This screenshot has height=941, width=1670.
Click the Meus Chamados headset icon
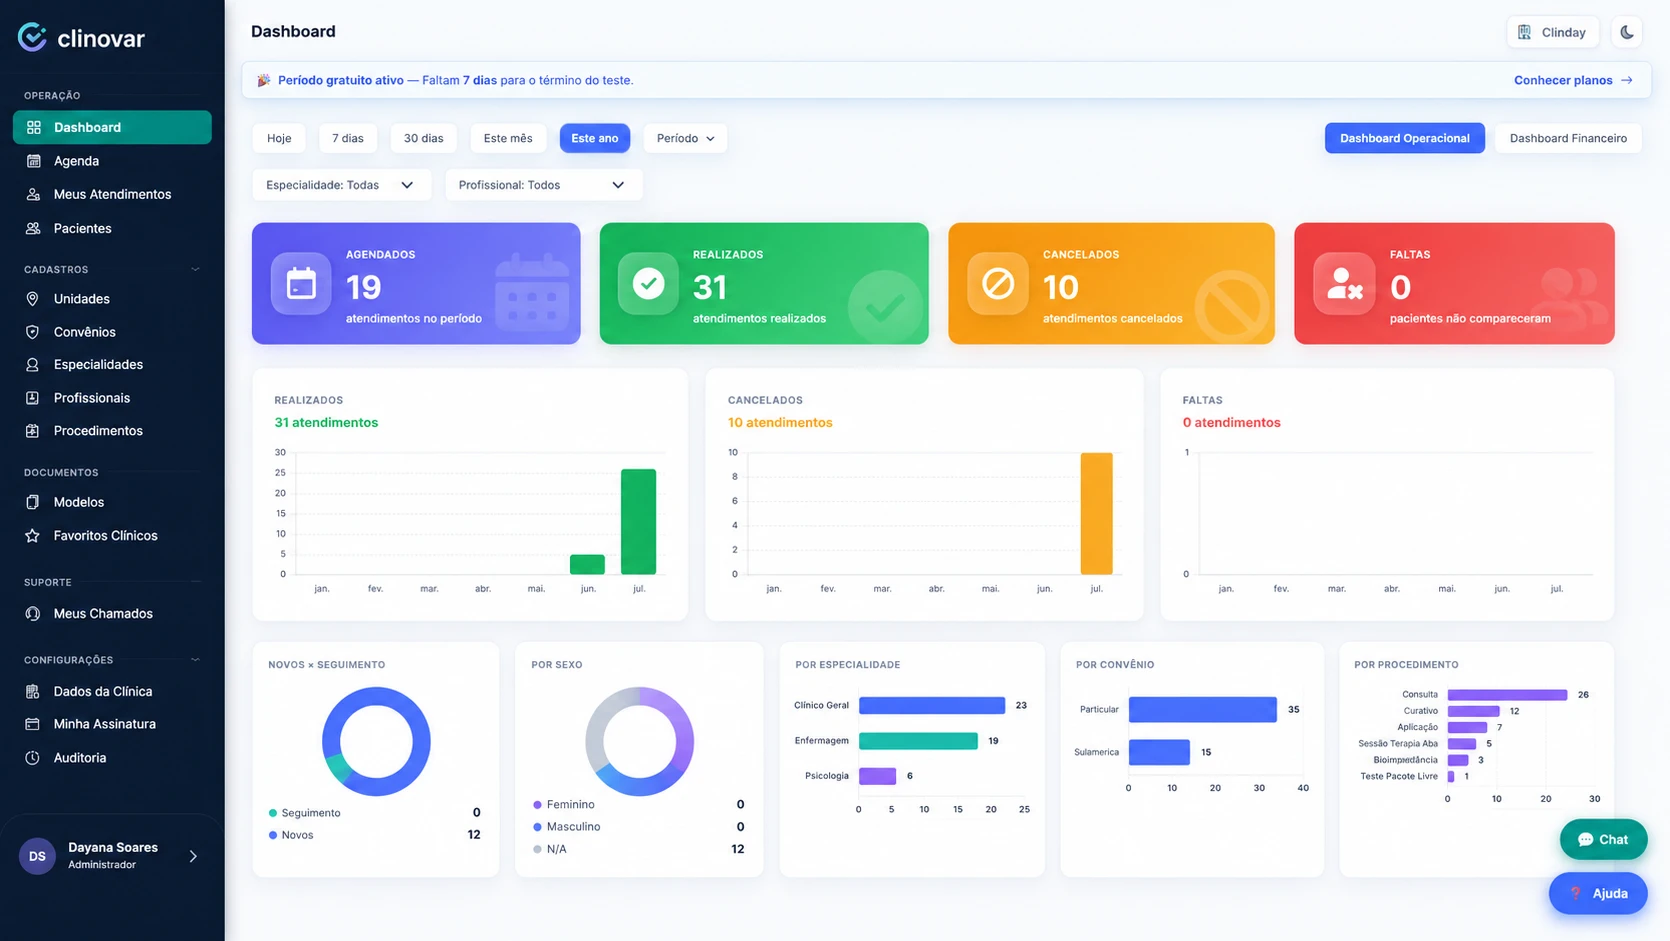[32, 614]
